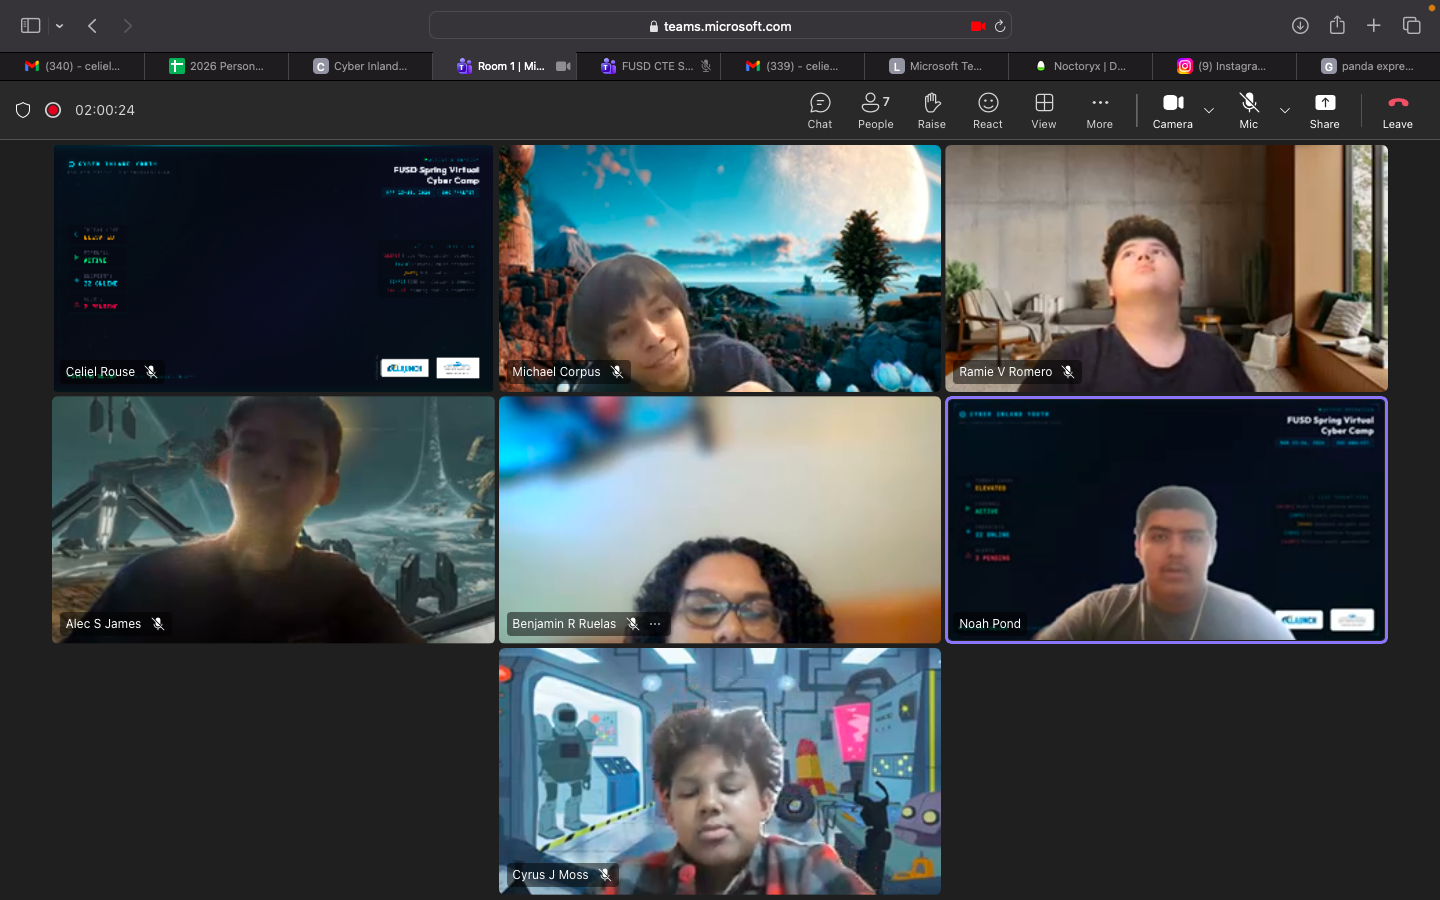This screenshot has height=900, width=1440.
Task: Expand the Camera options chevron
Action: click(1209, 110)
